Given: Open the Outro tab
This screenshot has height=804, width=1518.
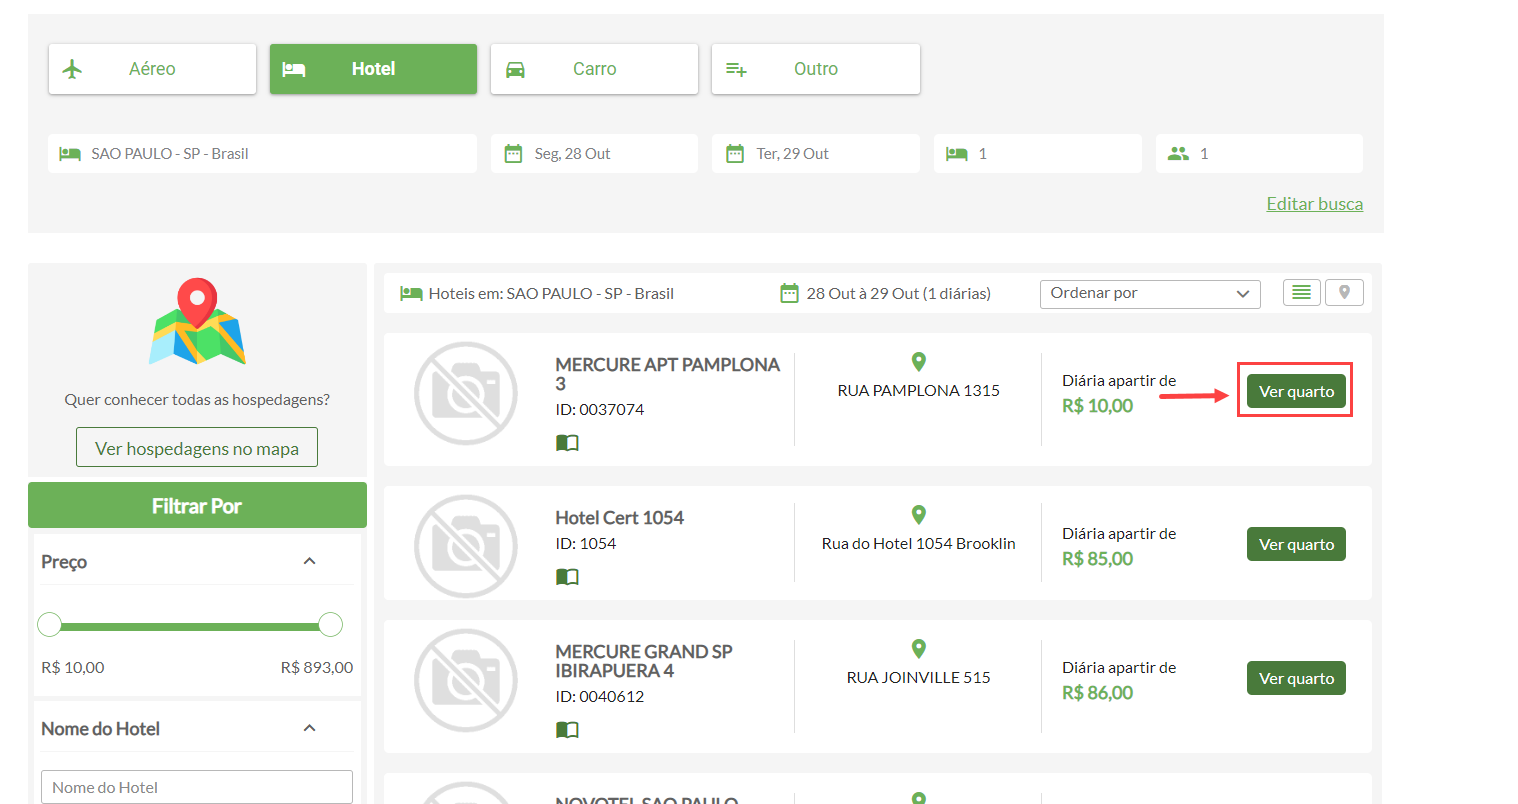Looking at the screenshot, I should pyautogui.click(x=816, y=69).
